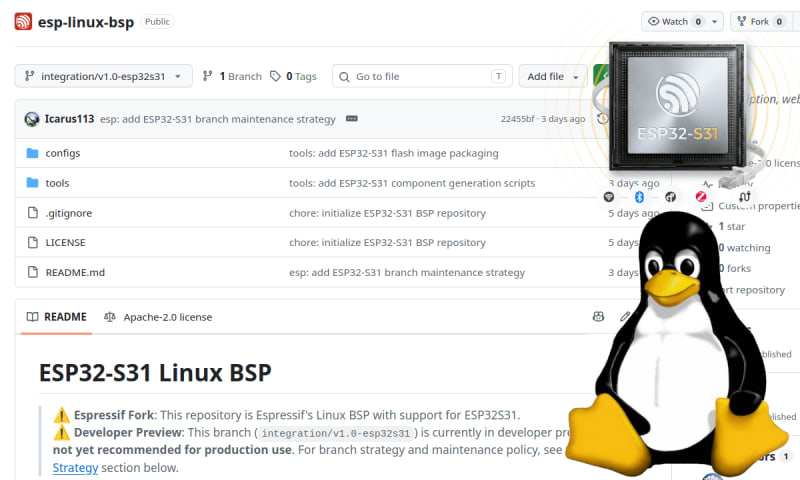Viewport: 800px width, 480px height.
Task: Click the README.md file icon
Action: click(x=33, y=272)
